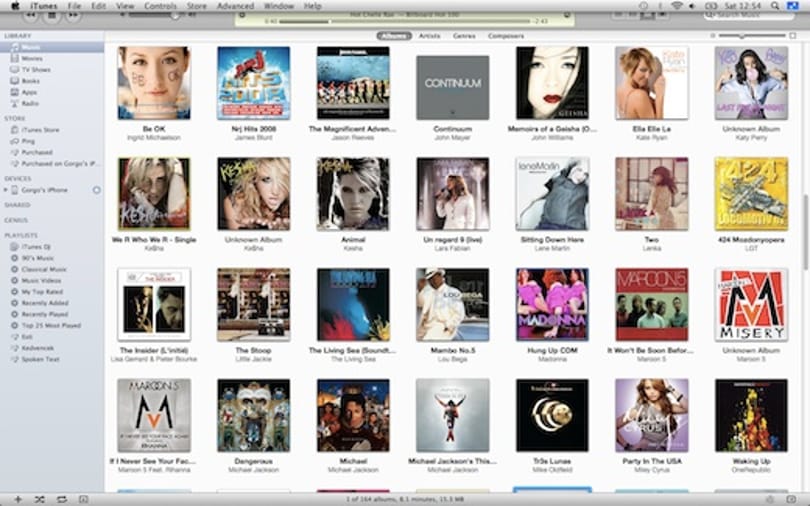Open the iTunes Store sidebar item

(x=52, y=130)
